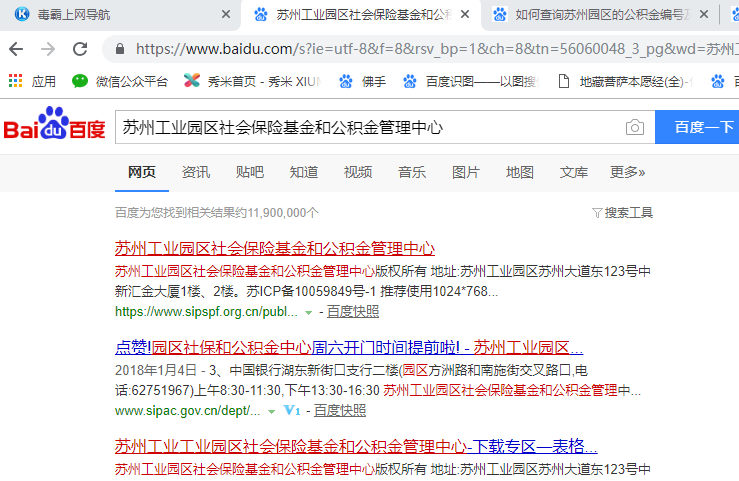739x481 pixels.
Task: Open the 应用 apps grid bookmark
Action: [32, 81]
